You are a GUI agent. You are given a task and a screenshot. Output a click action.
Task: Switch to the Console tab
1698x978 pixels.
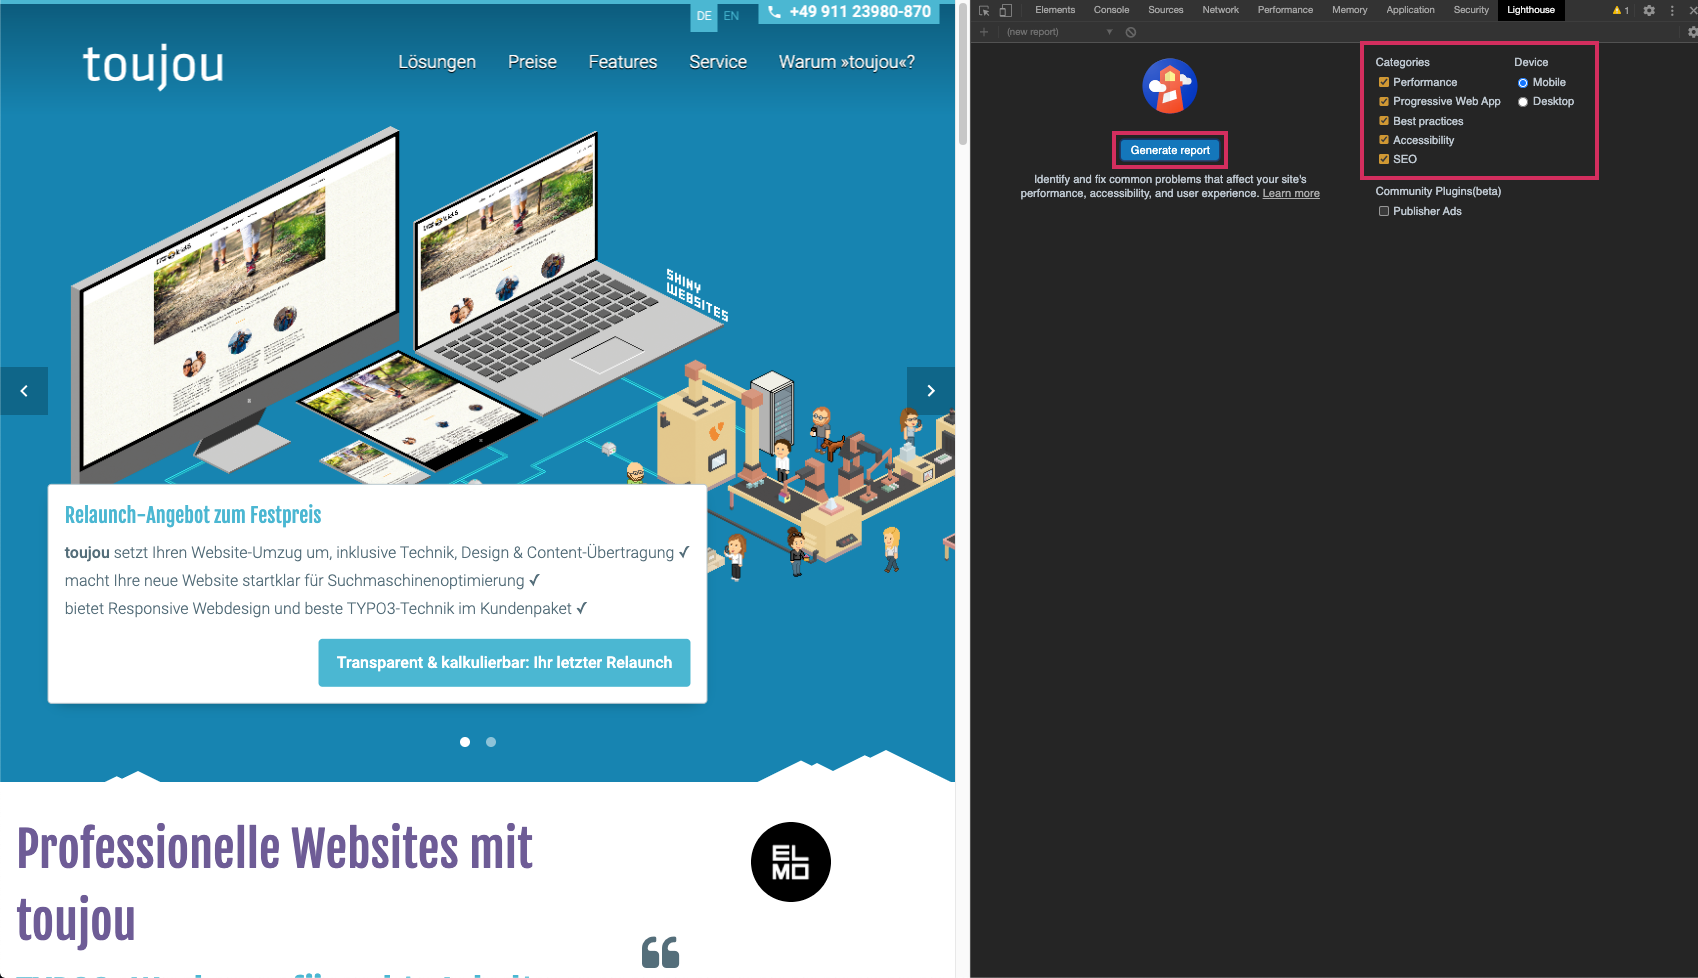[x=1111, y=10]
